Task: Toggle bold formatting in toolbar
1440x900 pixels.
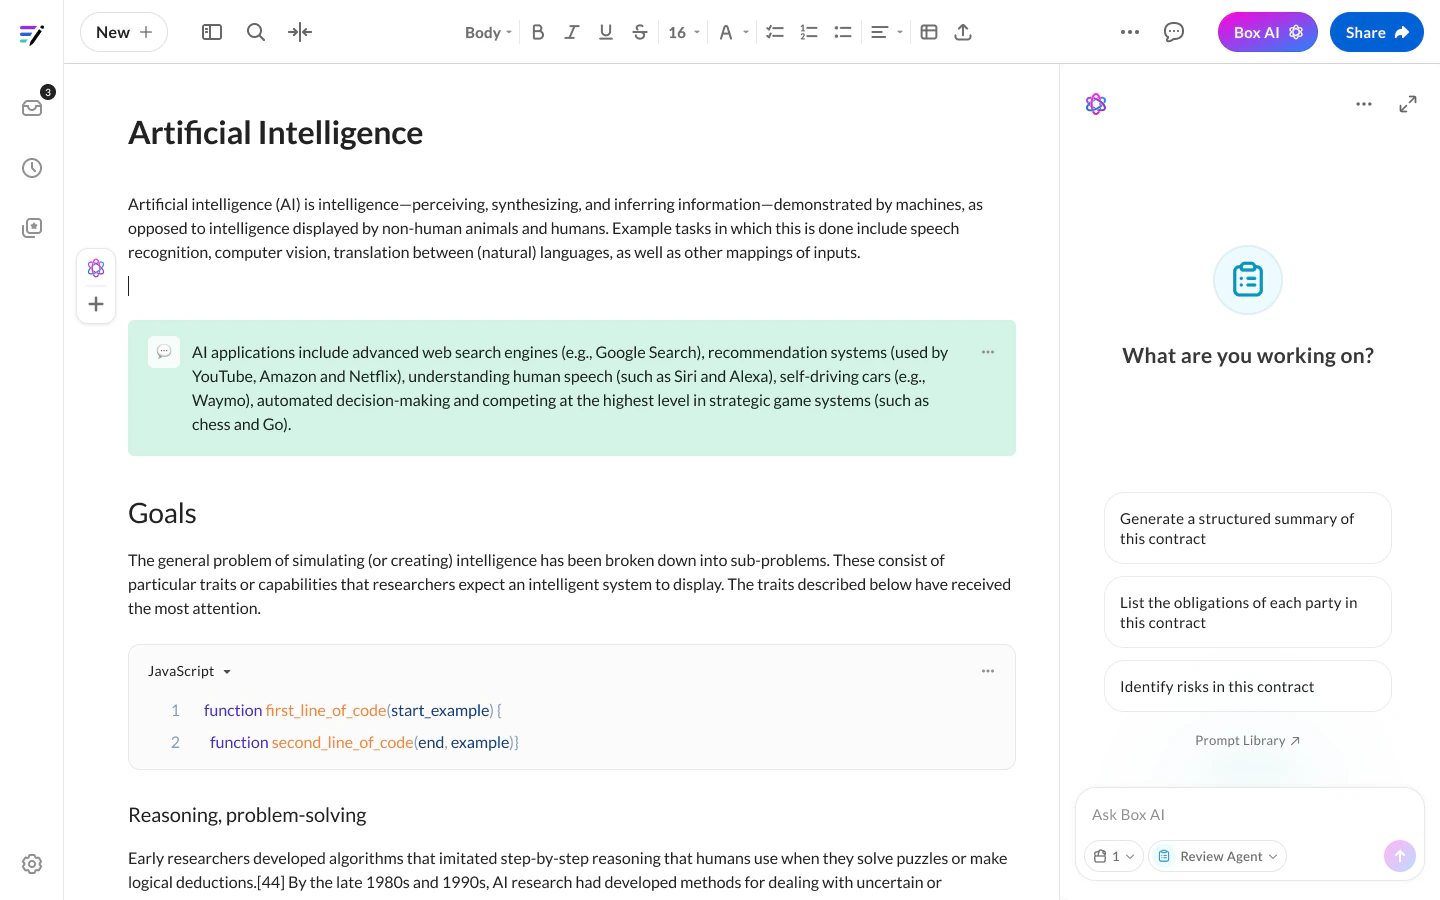Action: coord(538,32)
